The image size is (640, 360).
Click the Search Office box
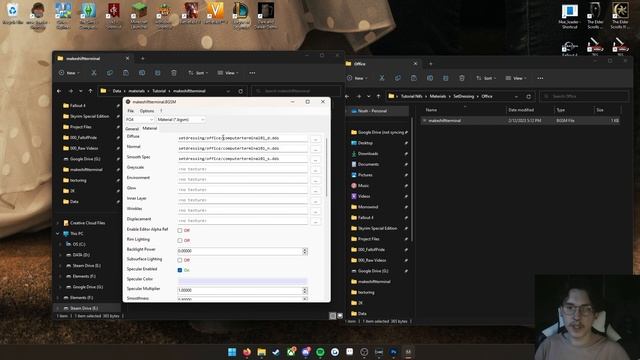(584, 96)
